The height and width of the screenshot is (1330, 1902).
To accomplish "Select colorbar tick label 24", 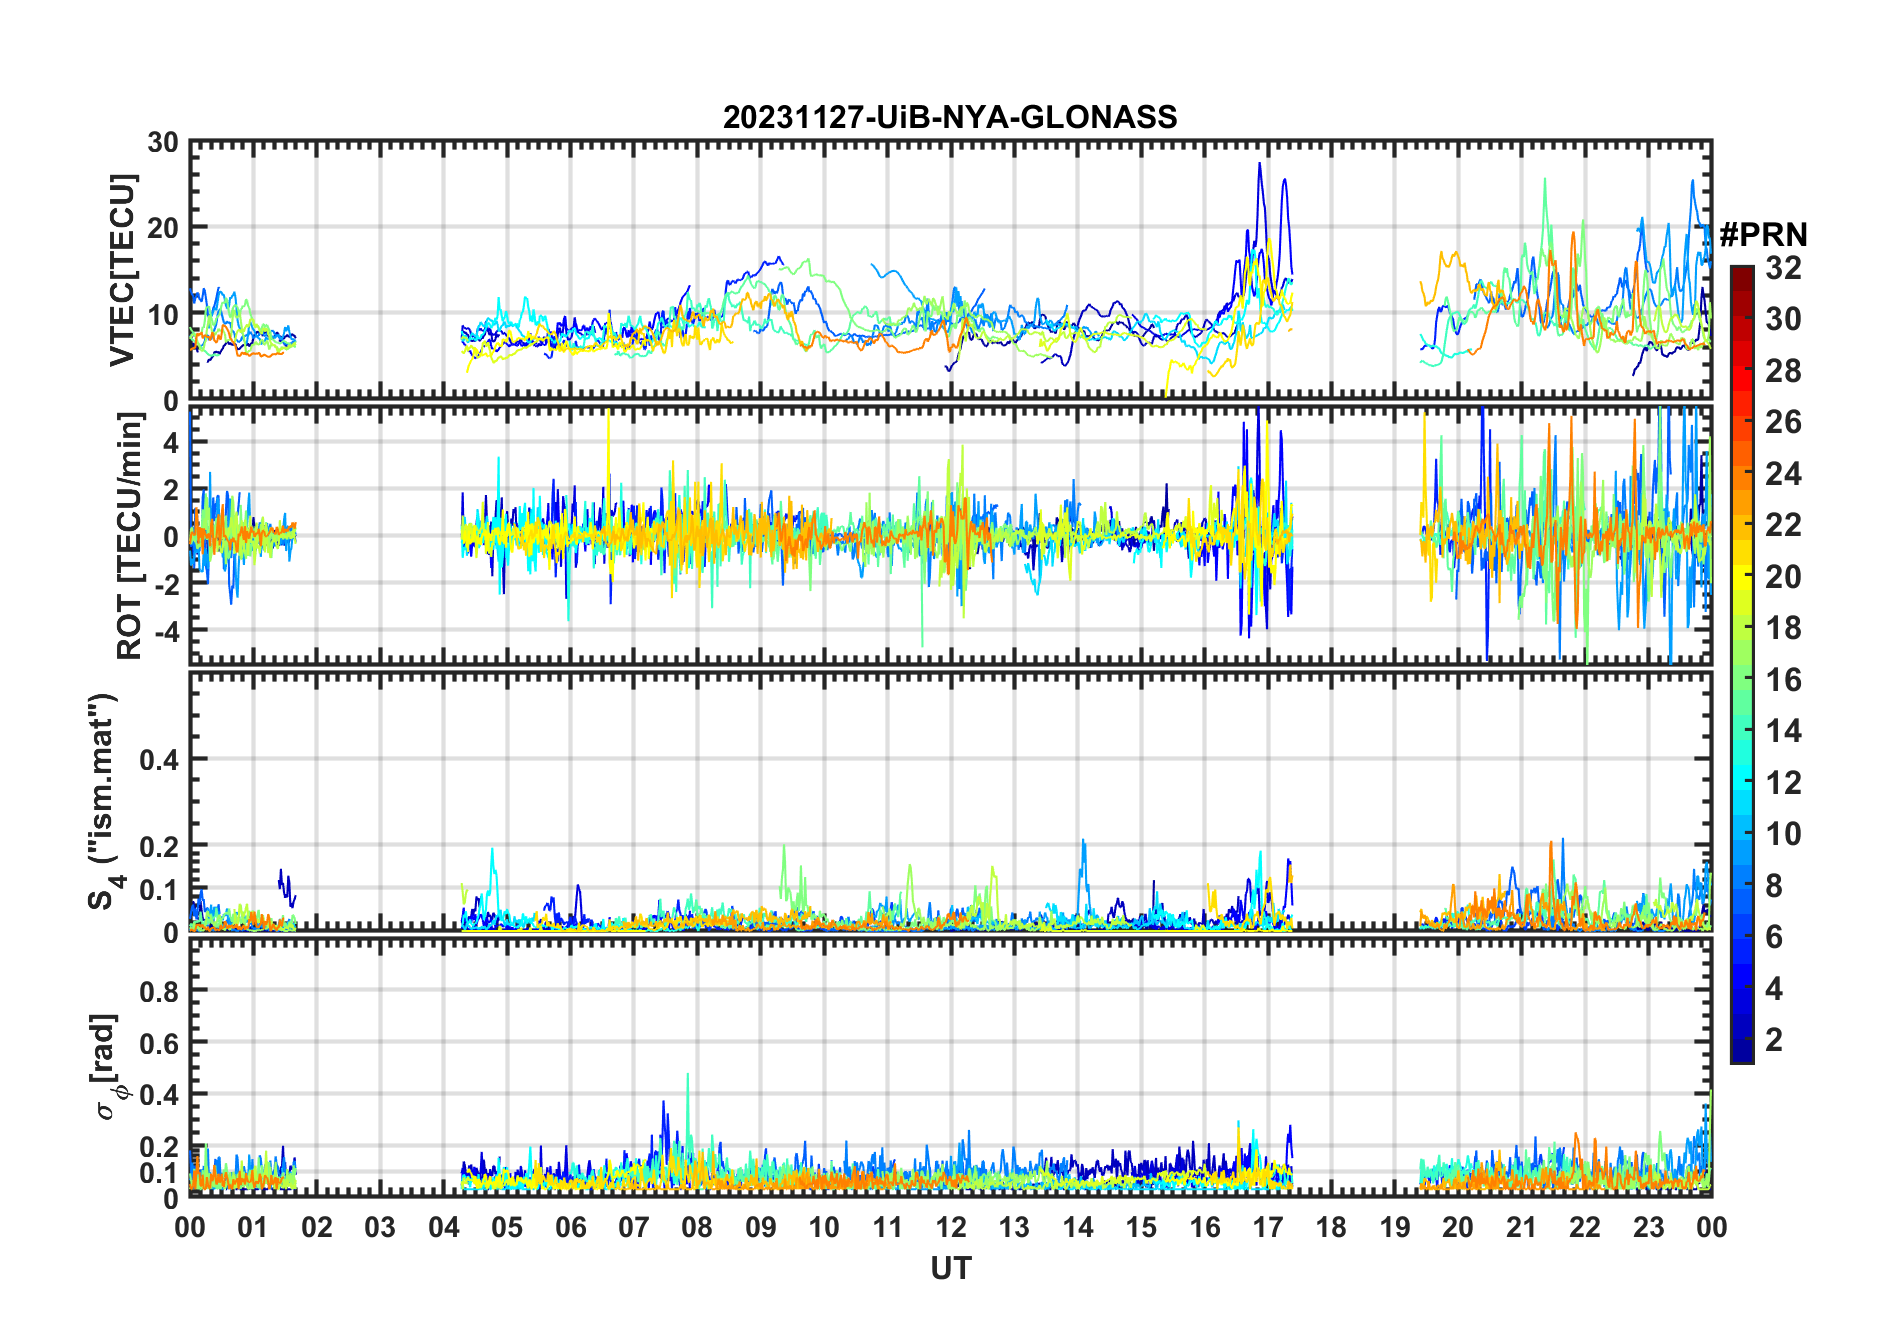I will (x=1783, y=474).
